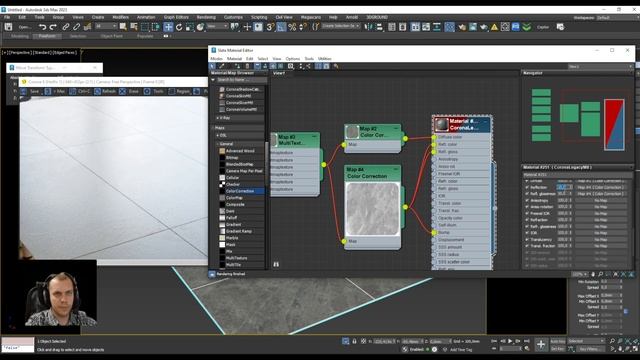Screen dimensions: 640x360
Task: Select ColorCorrection in map browser list
Action: tap(239, 191)
